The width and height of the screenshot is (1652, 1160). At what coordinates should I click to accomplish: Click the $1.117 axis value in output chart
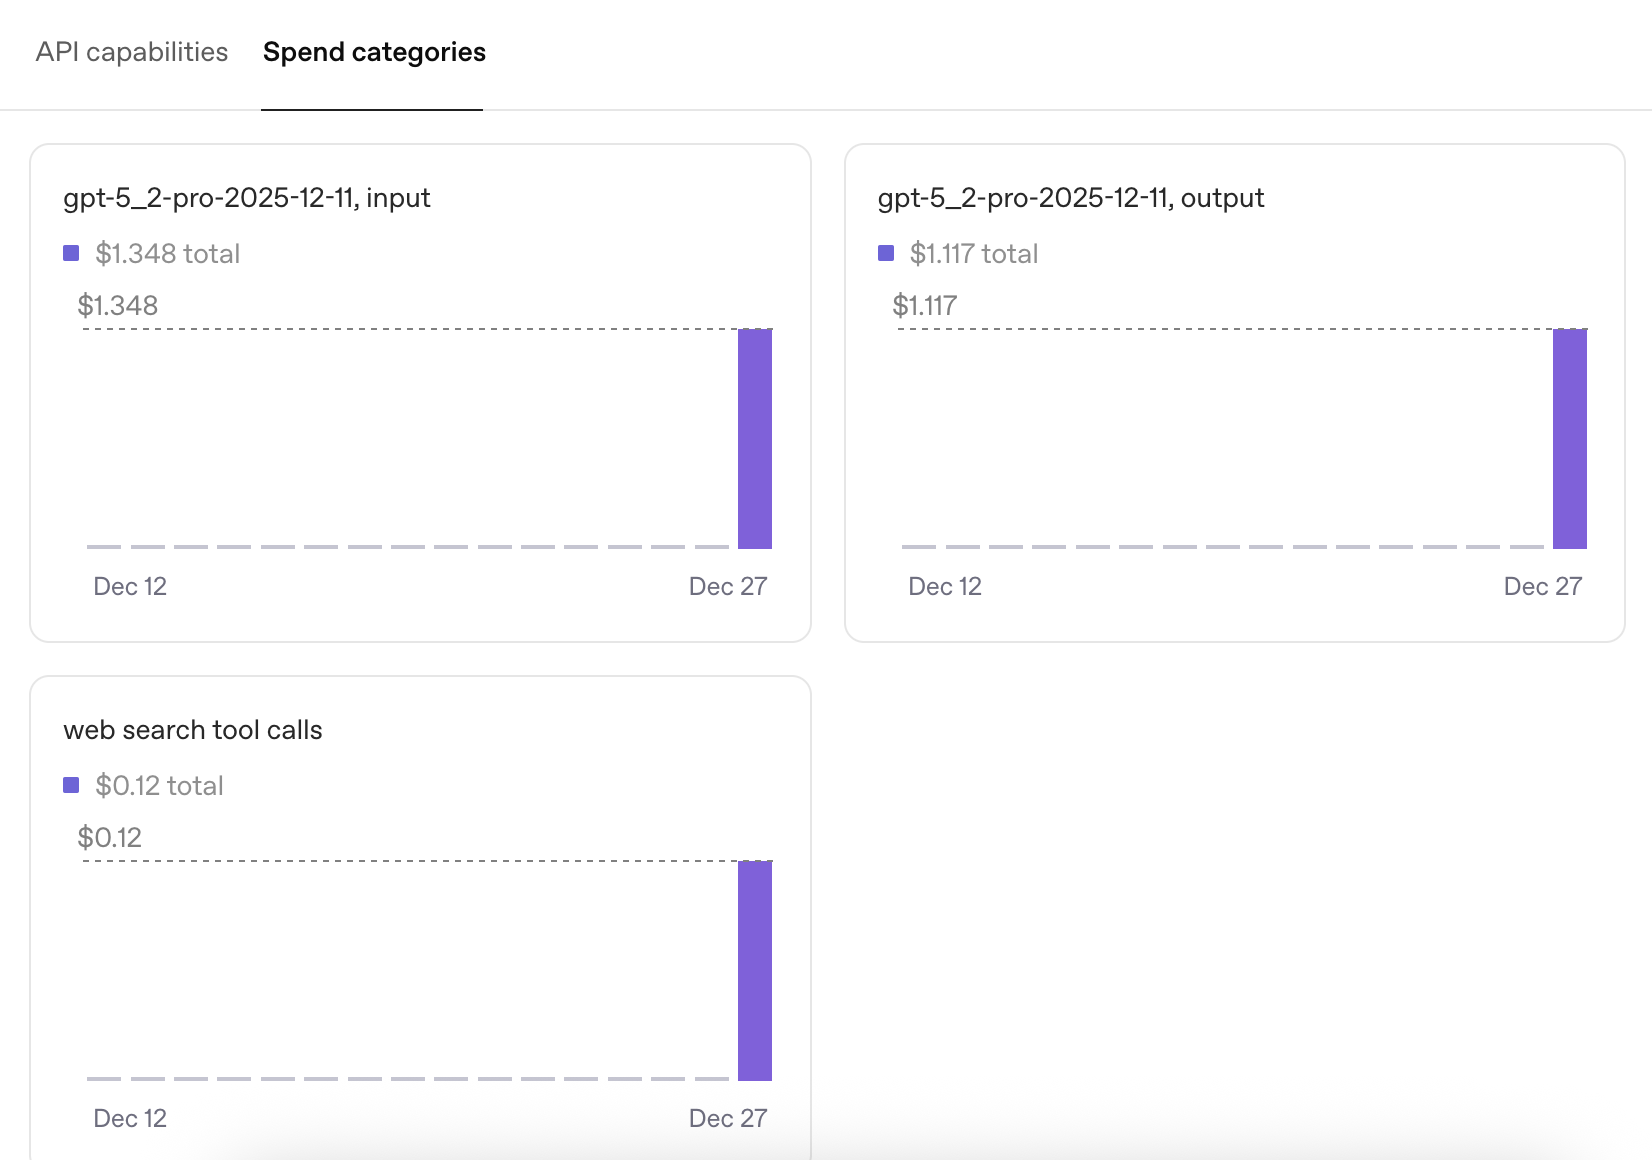coord(925,306)
